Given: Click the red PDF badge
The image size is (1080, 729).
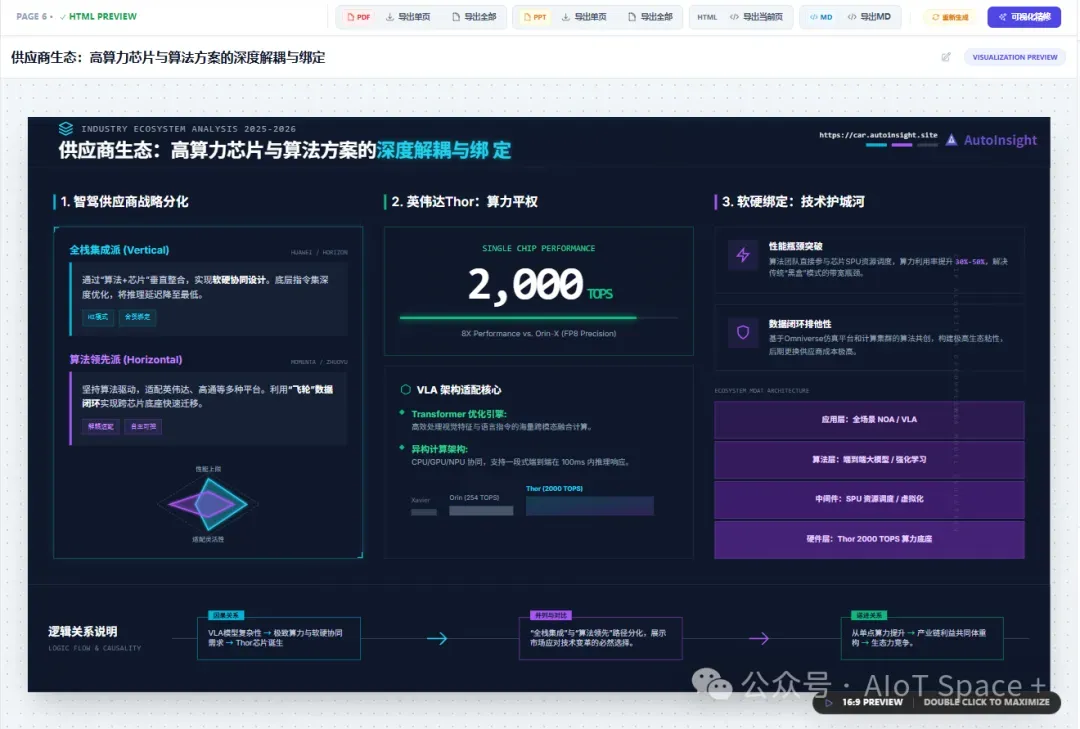Looking at the screenshot, I should [359, 17].
